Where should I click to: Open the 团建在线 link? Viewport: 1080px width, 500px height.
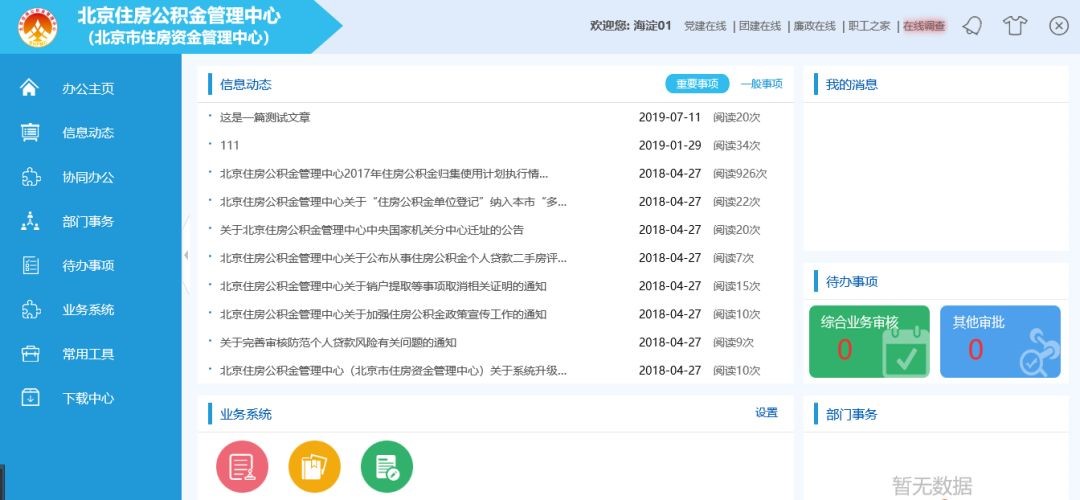(760, 26)
